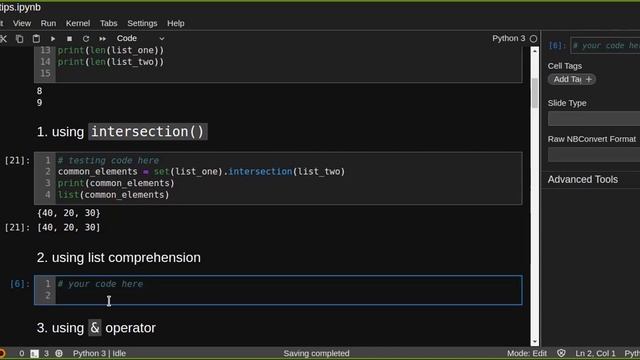Open the Tabs menu

[x=109, y=23]
